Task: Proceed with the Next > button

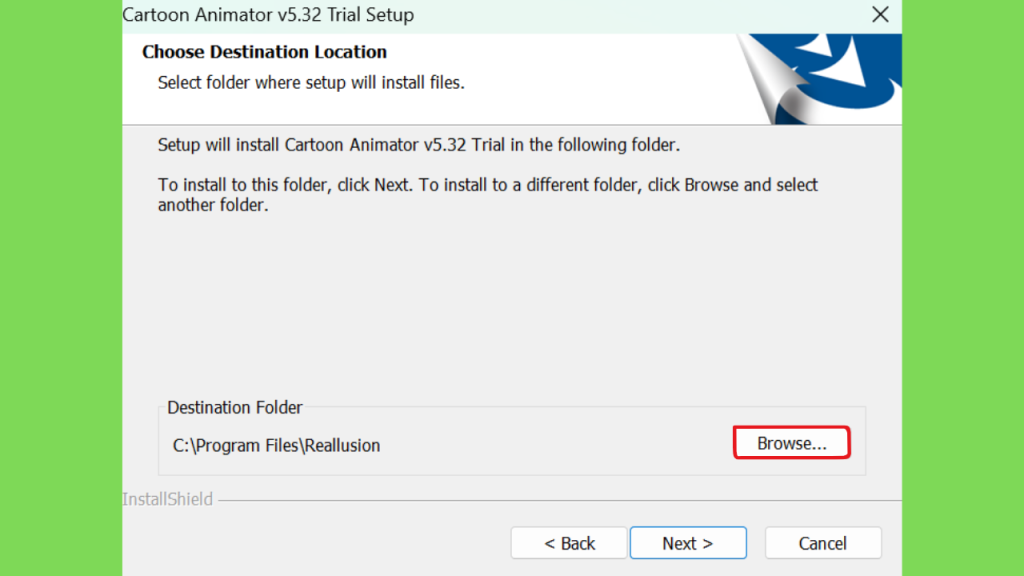Action: tap(688, 543)
